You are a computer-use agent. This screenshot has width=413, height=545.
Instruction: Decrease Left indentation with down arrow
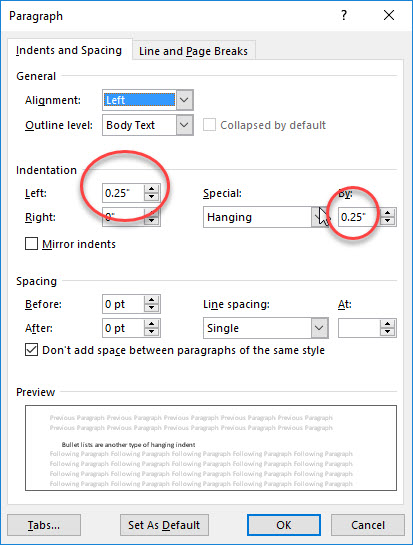(152, 197)
